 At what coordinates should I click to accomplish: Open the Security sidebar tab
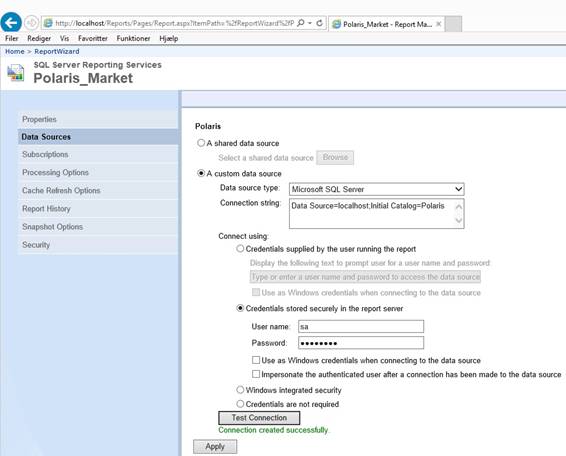point(98,245)
